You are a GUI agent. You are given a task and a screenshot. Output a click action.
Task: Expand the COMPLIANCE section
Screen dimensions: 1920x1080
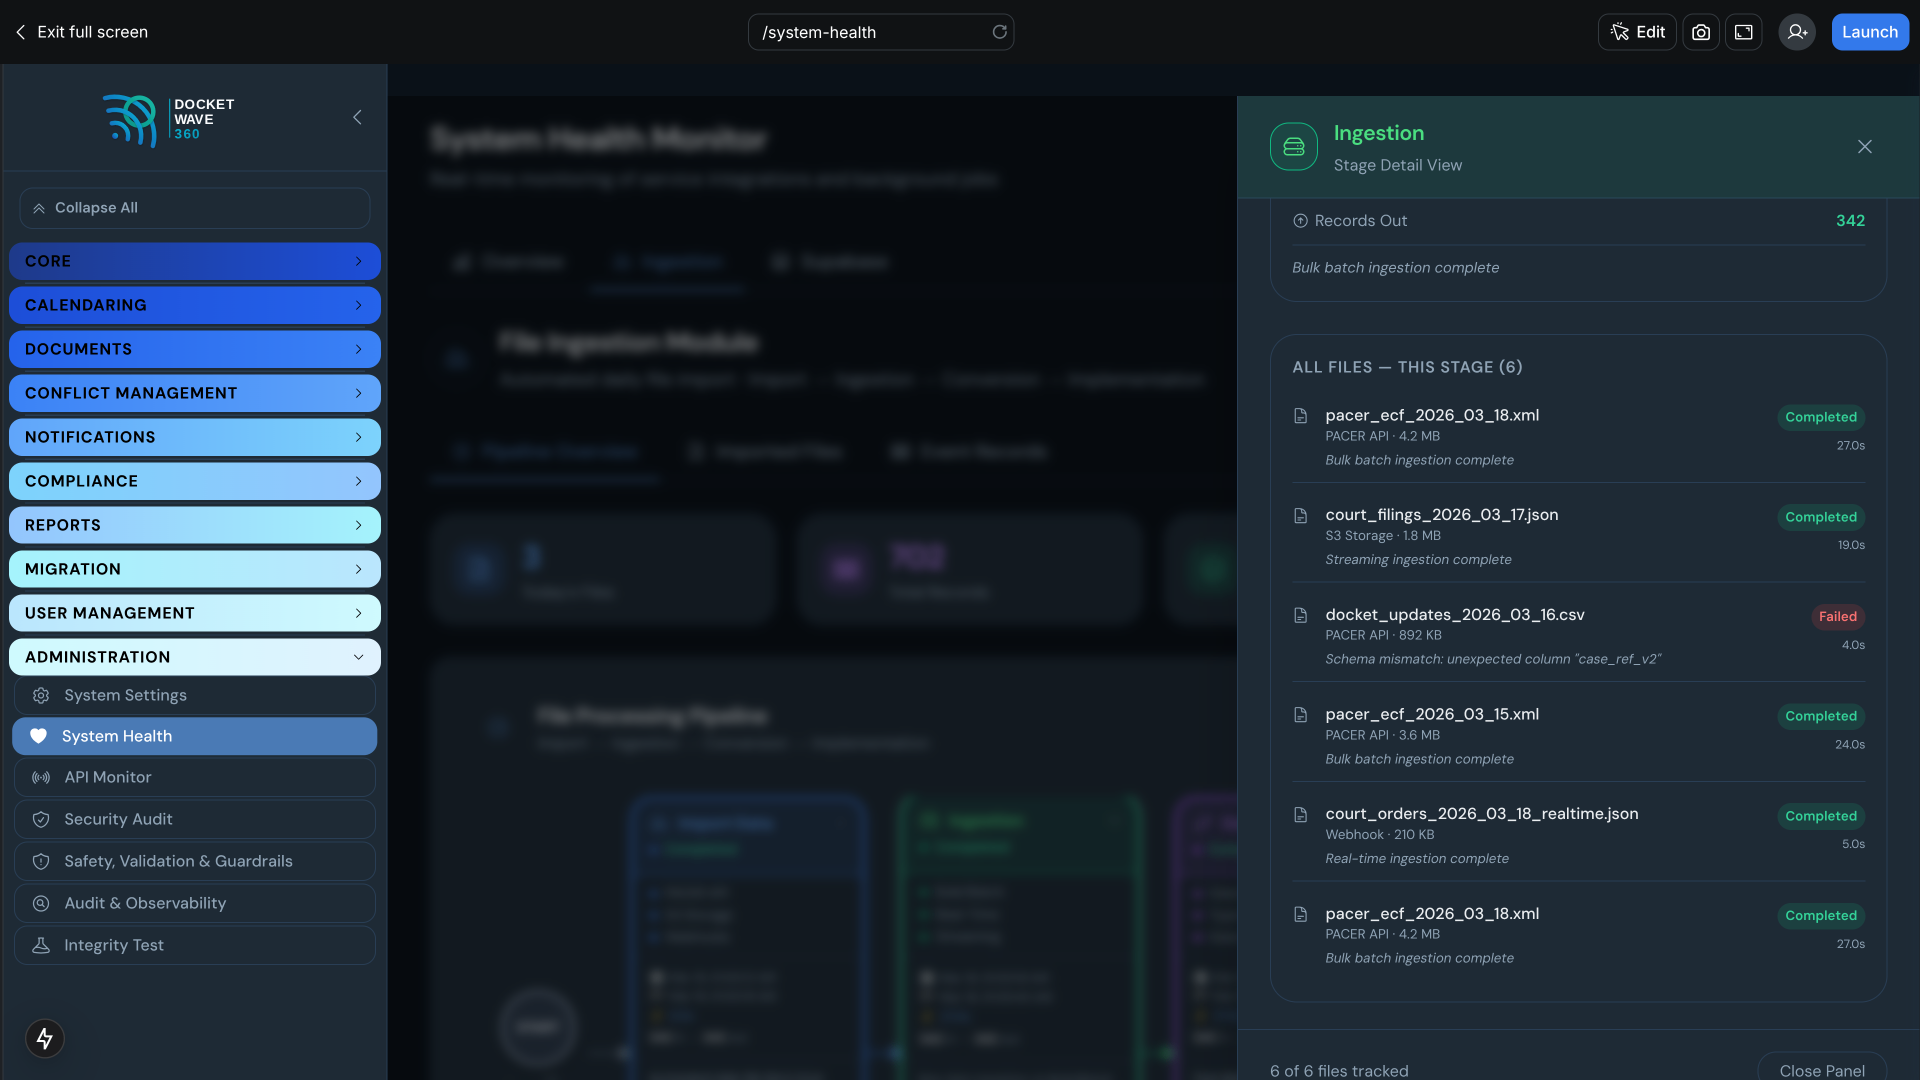pos(195,481)
